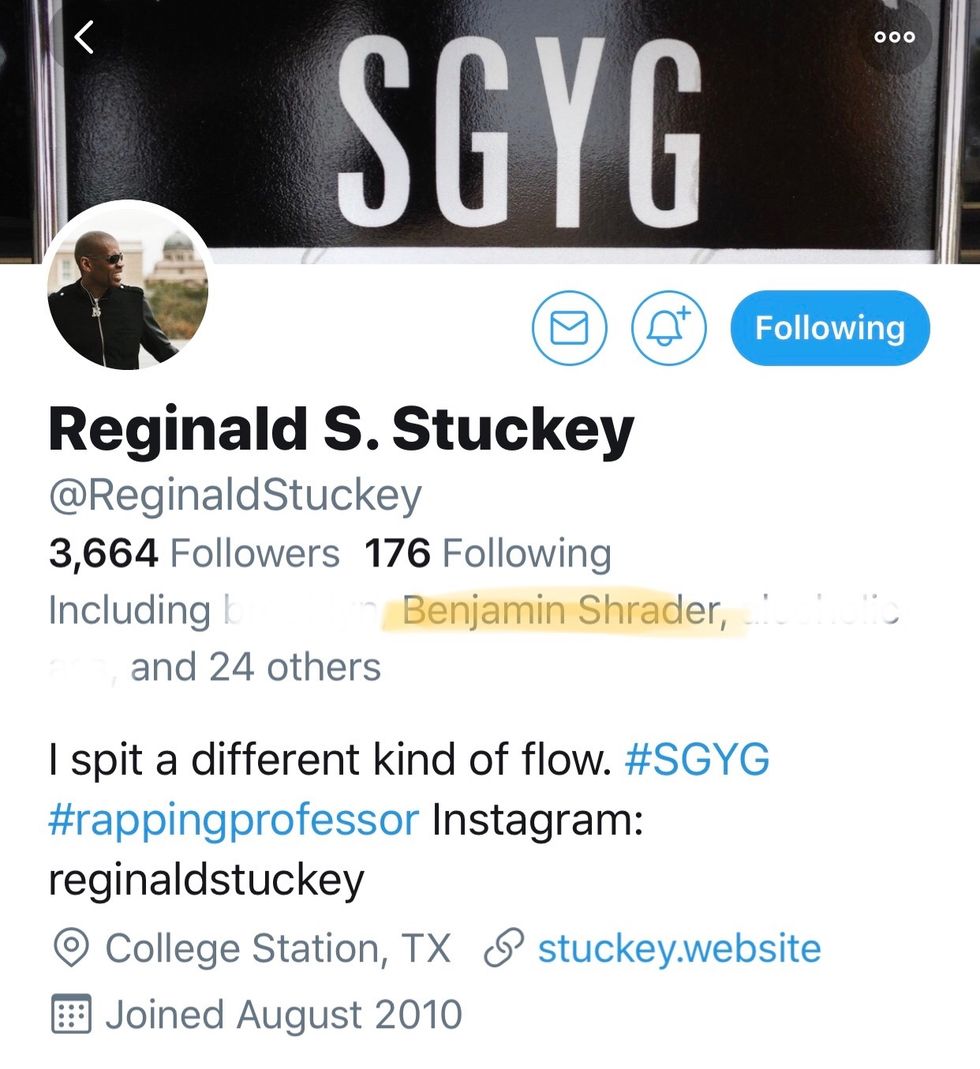Image resolution: width=980 pixels, height=1069 pixels.
Task: Tap the calendar joined icon
Action: 72,1014
